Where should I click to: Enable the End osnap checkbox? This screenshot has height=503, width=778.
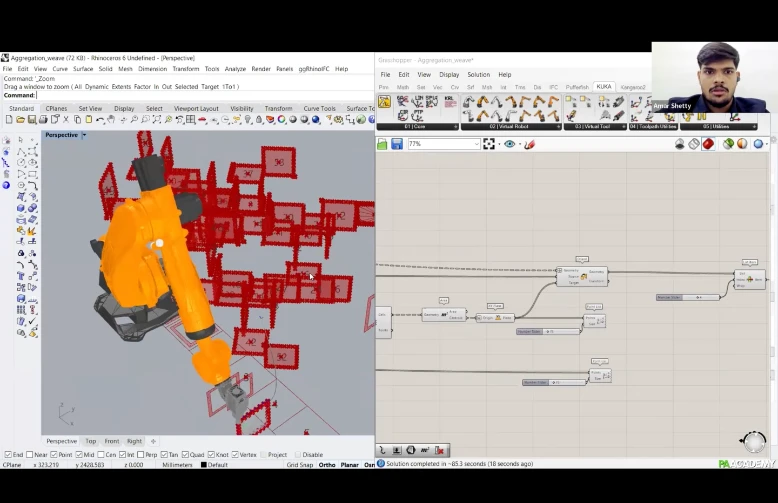[x=8, y=455]
